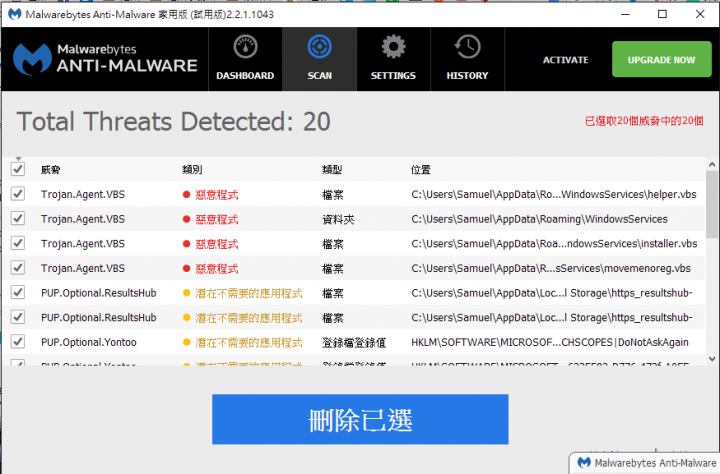Select the installer.vbs file path text

coord(554,243)
